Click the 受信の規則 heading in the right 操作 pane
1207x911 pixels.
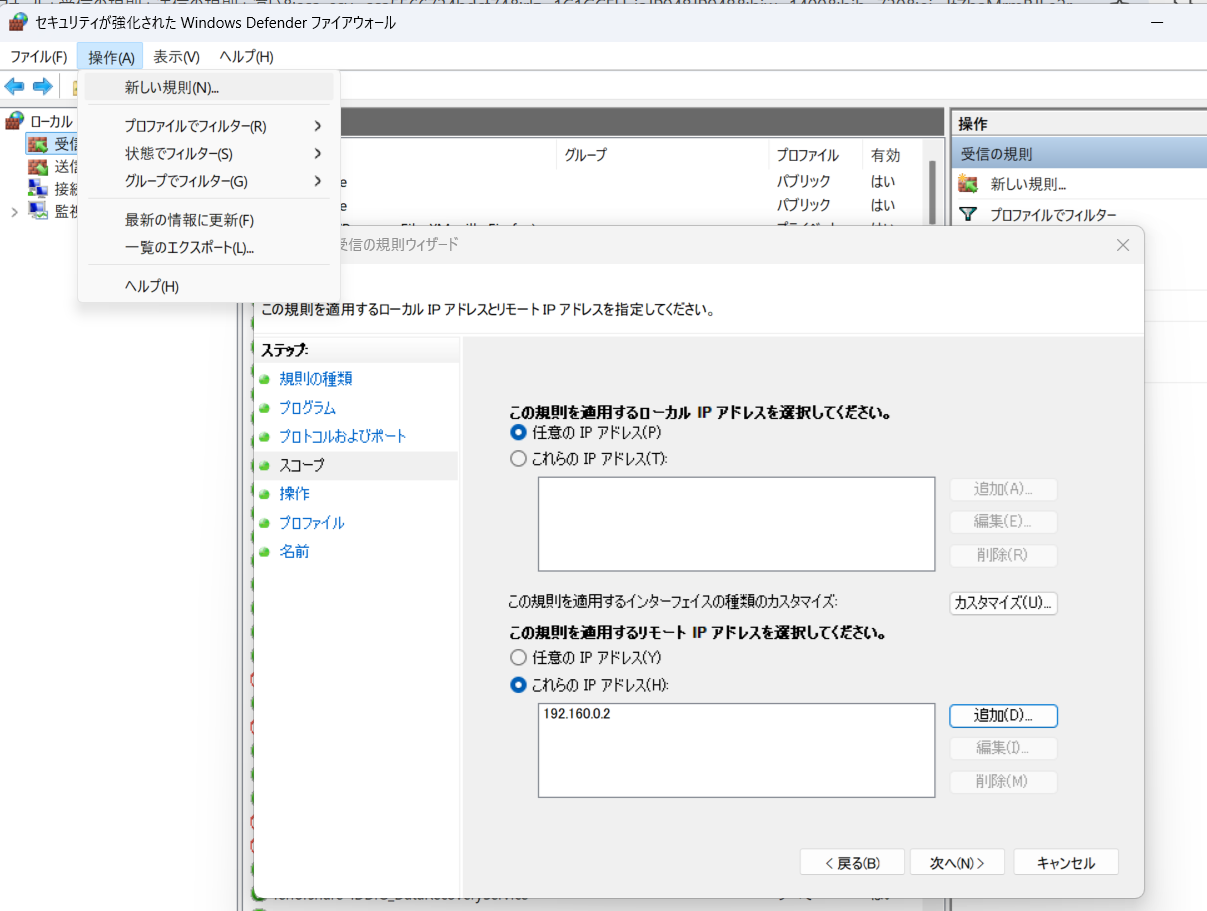coord(1079,154)
